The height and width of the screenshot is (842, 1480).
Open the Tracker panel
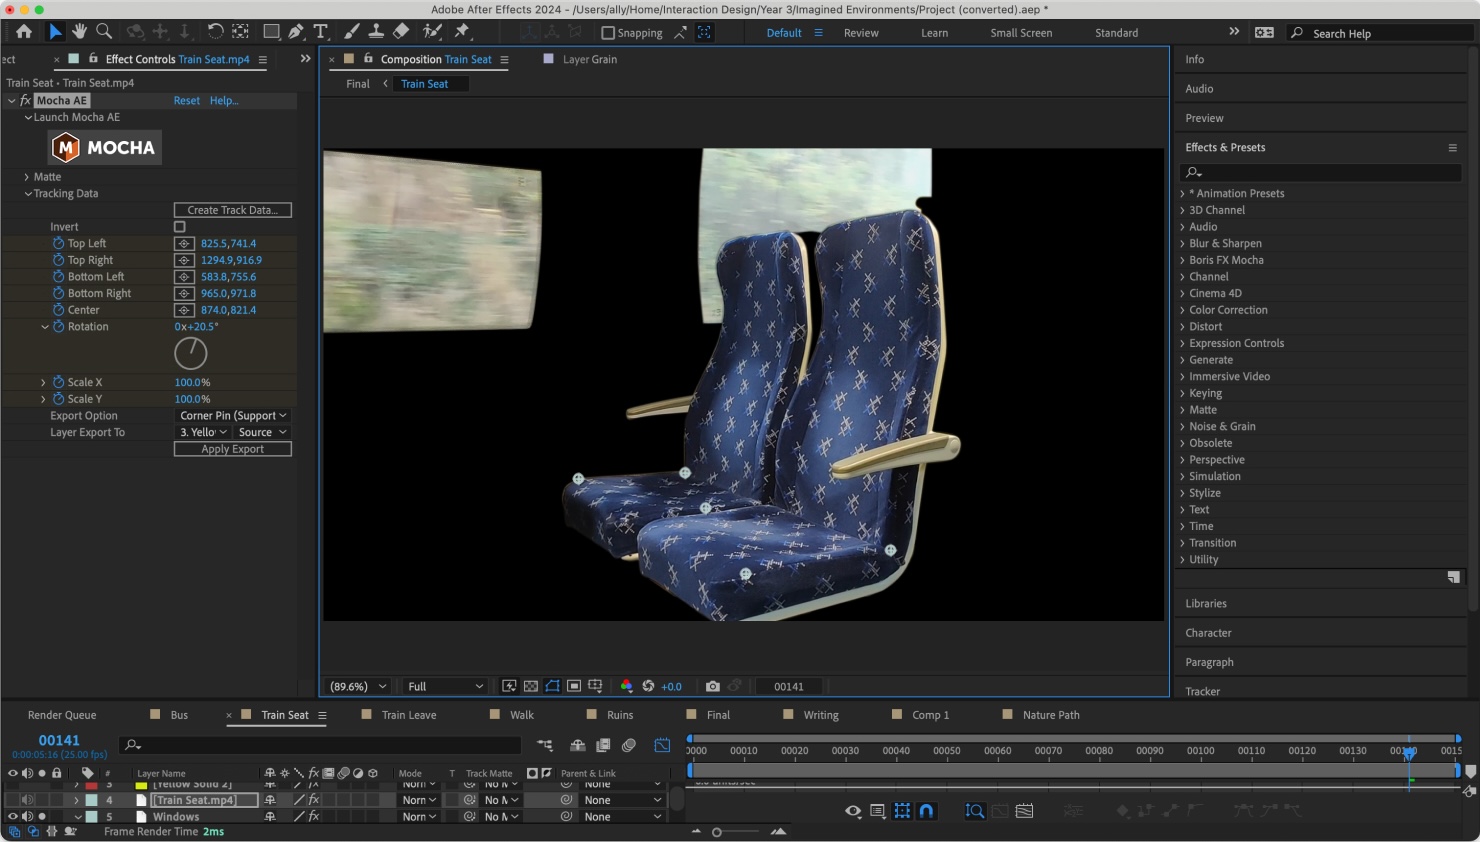1202,691
